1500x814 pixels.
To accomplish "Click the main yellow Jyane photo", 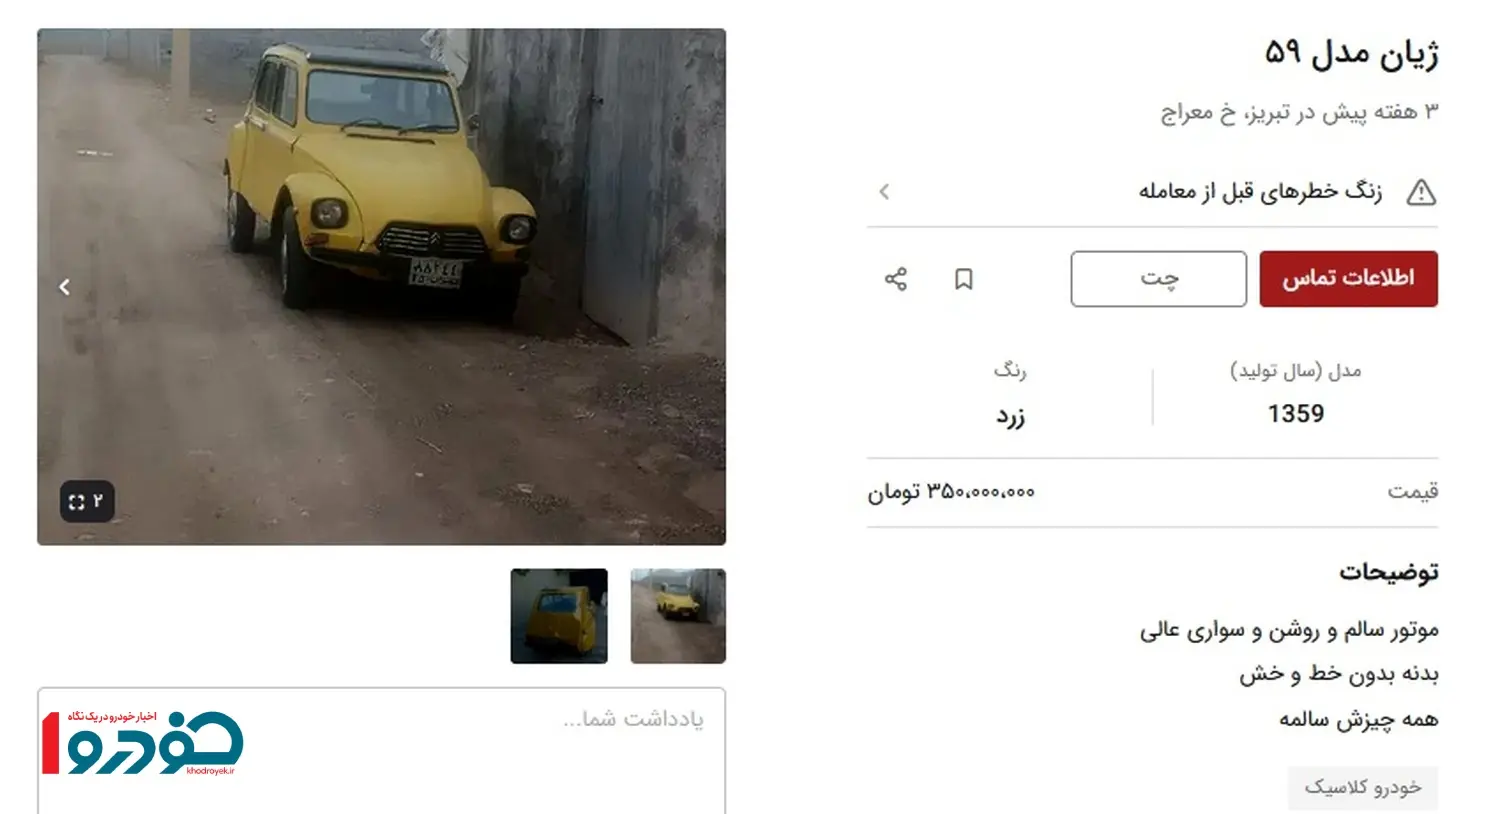I will coord(382,287).
